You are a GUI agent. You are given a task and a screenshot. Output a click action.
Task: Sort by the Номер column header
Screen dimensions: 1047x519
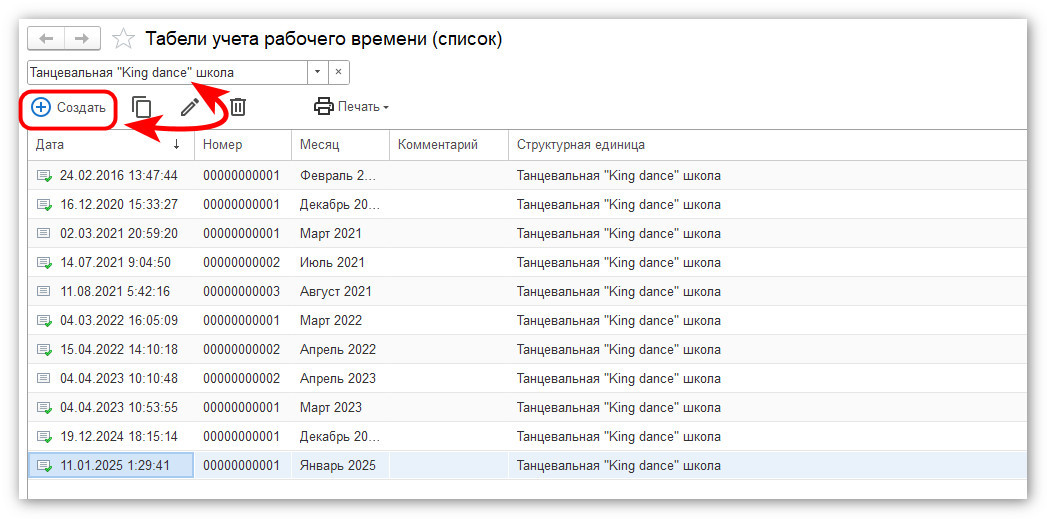point(243,145)
